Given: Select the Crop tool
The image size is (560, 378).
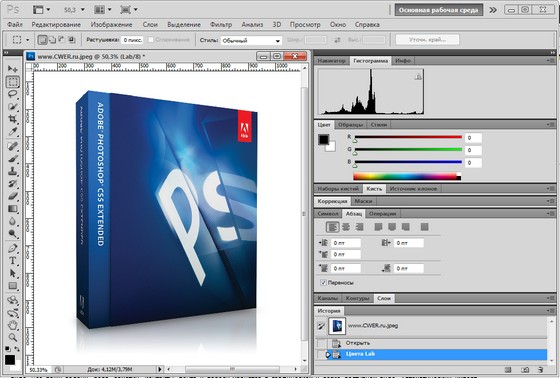Looking at the screenshot, I should coord(12,119).
